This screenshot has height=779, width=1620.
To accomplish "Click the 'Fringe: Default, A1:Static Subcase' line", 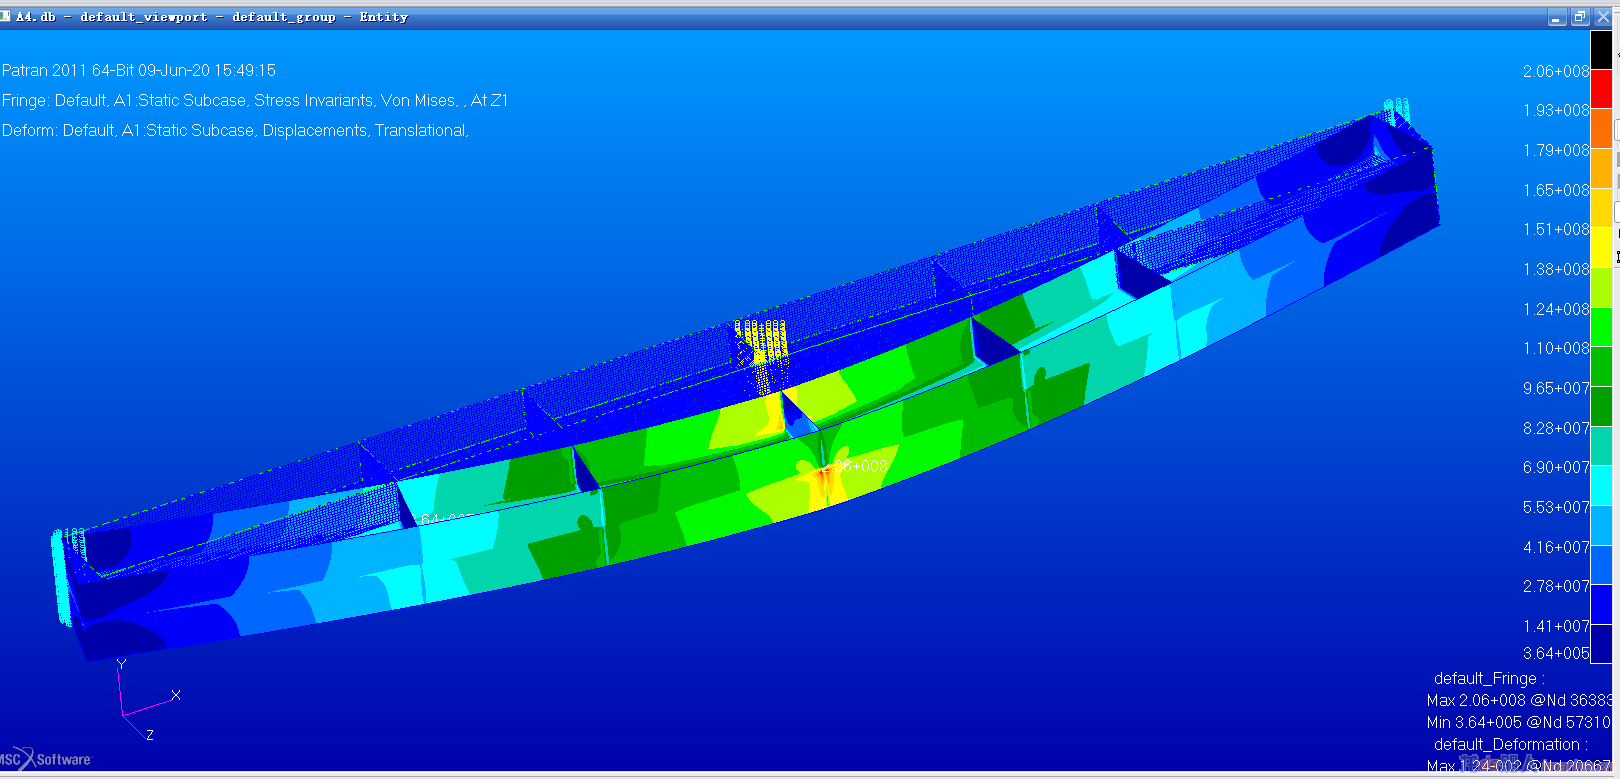I will 255,100.
